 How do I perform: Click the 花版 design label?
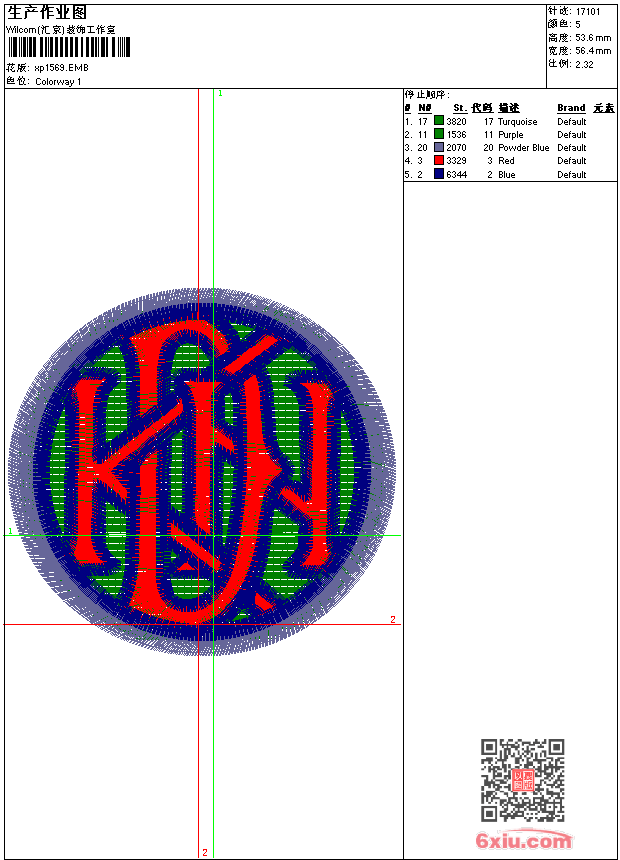pos(18,68)
